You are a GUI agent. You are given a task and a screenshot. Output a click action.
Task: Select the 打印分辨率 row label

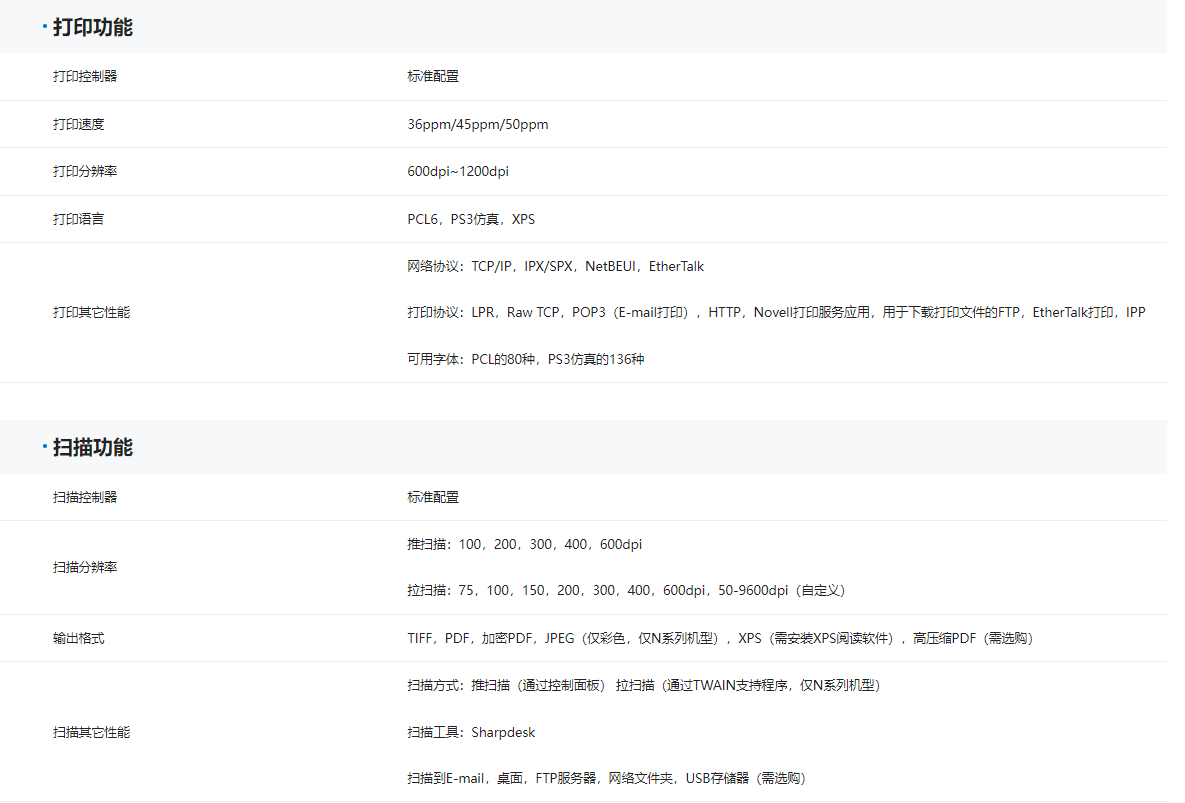[85, 171]
